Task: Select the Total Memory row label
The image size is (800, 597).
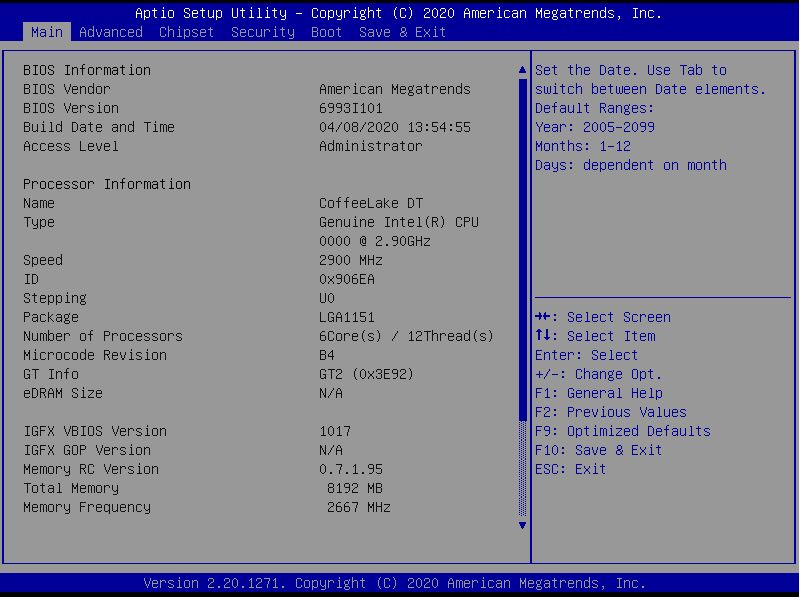Action: pos(71,488)
